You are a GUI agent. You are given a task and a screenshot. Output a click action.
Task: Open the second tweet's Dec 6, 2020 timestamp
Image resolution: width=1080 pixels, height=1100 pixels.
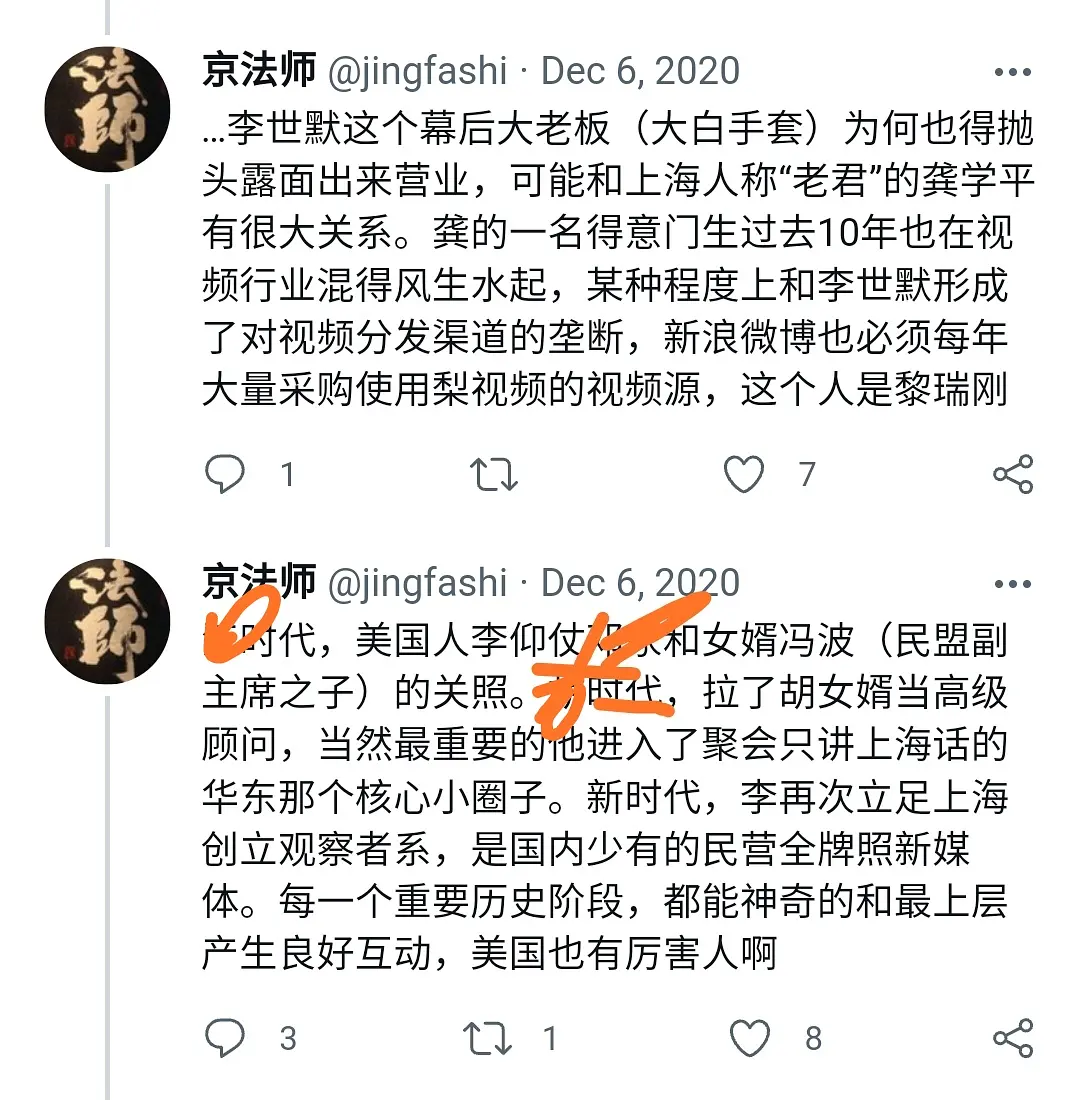tap(640, 583)
